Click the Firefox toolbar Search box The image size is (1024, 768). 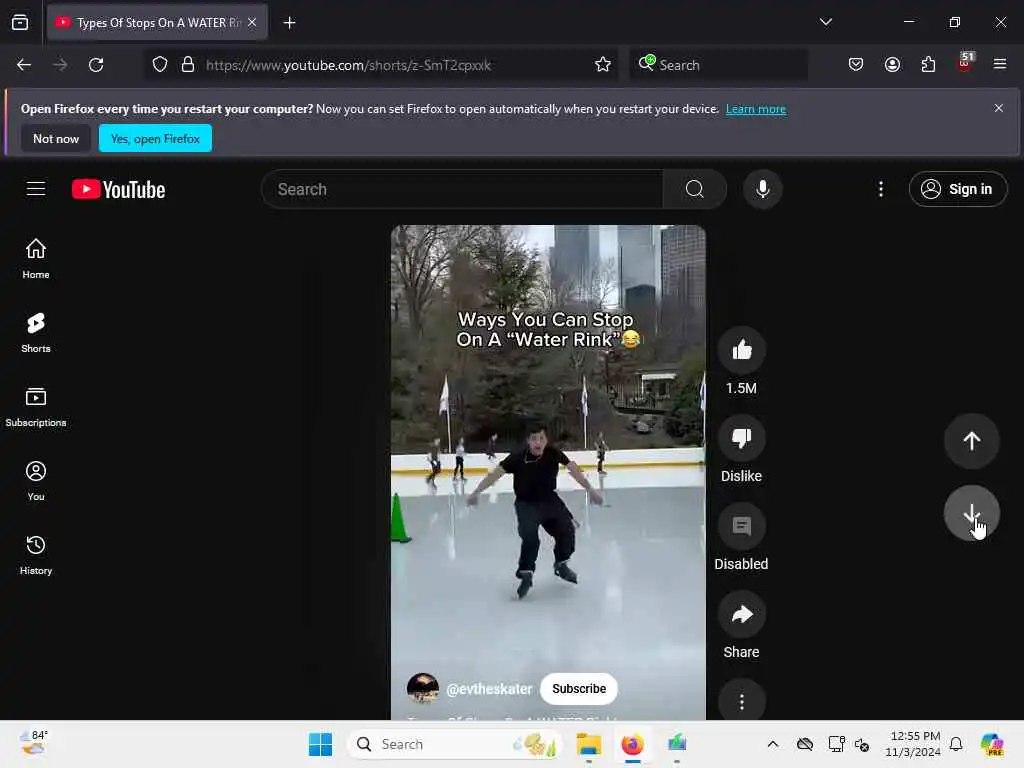tap(718, 65)
